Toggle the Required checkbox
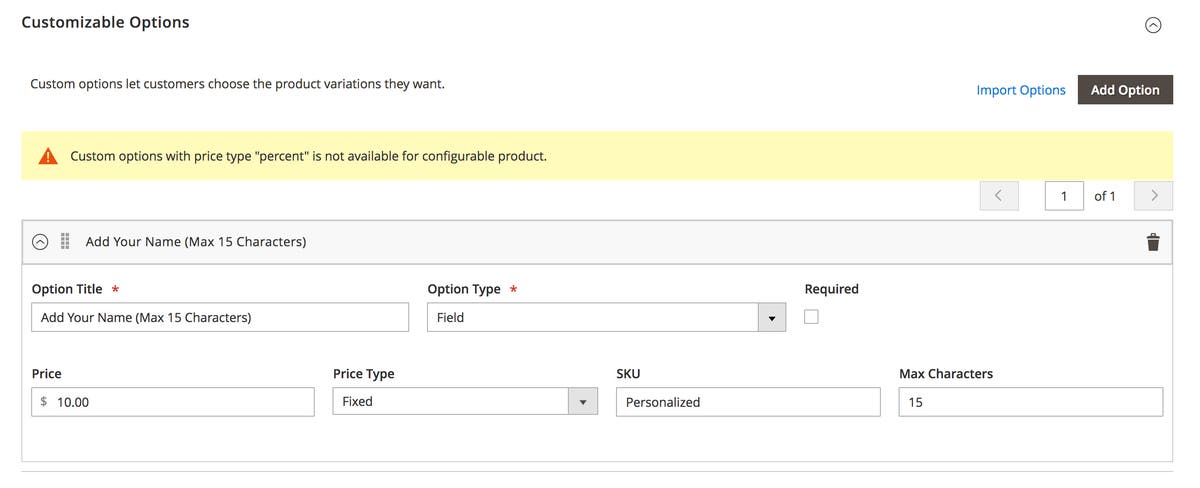1200x488 pixels. tap(811, 316)
